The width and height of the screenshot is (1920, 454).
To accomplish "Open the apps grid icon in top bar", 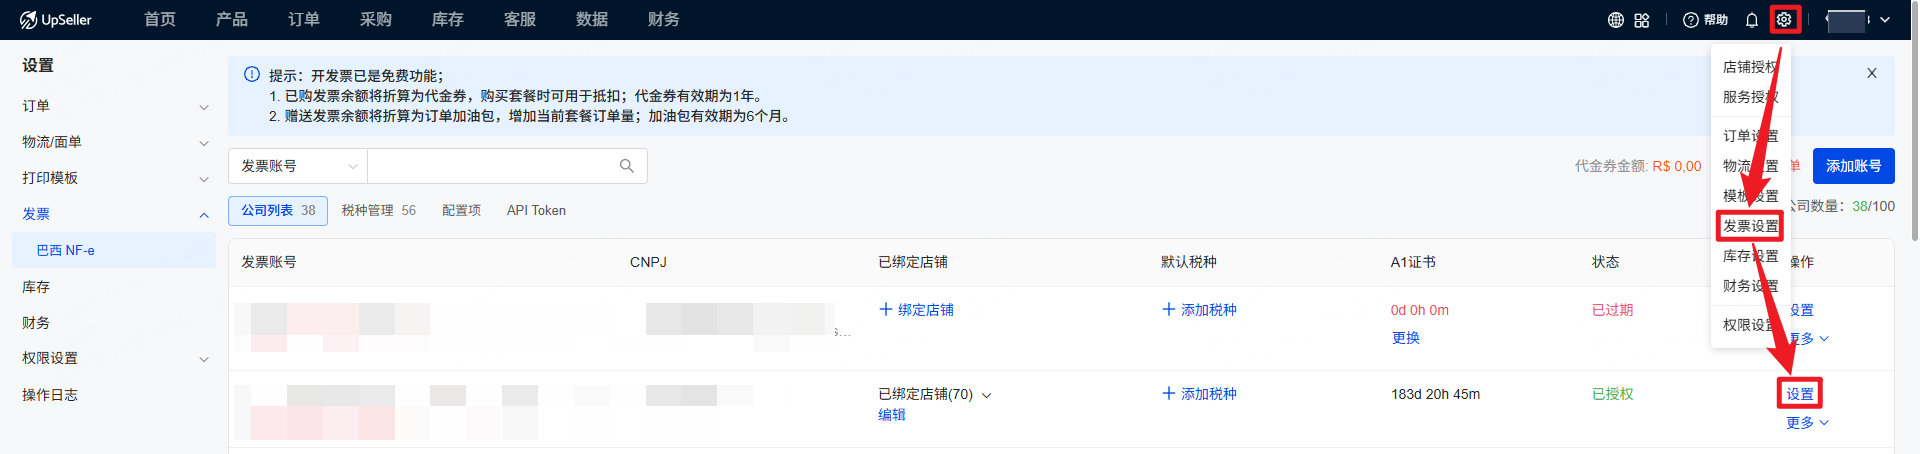I will (x=1642, y=20).
